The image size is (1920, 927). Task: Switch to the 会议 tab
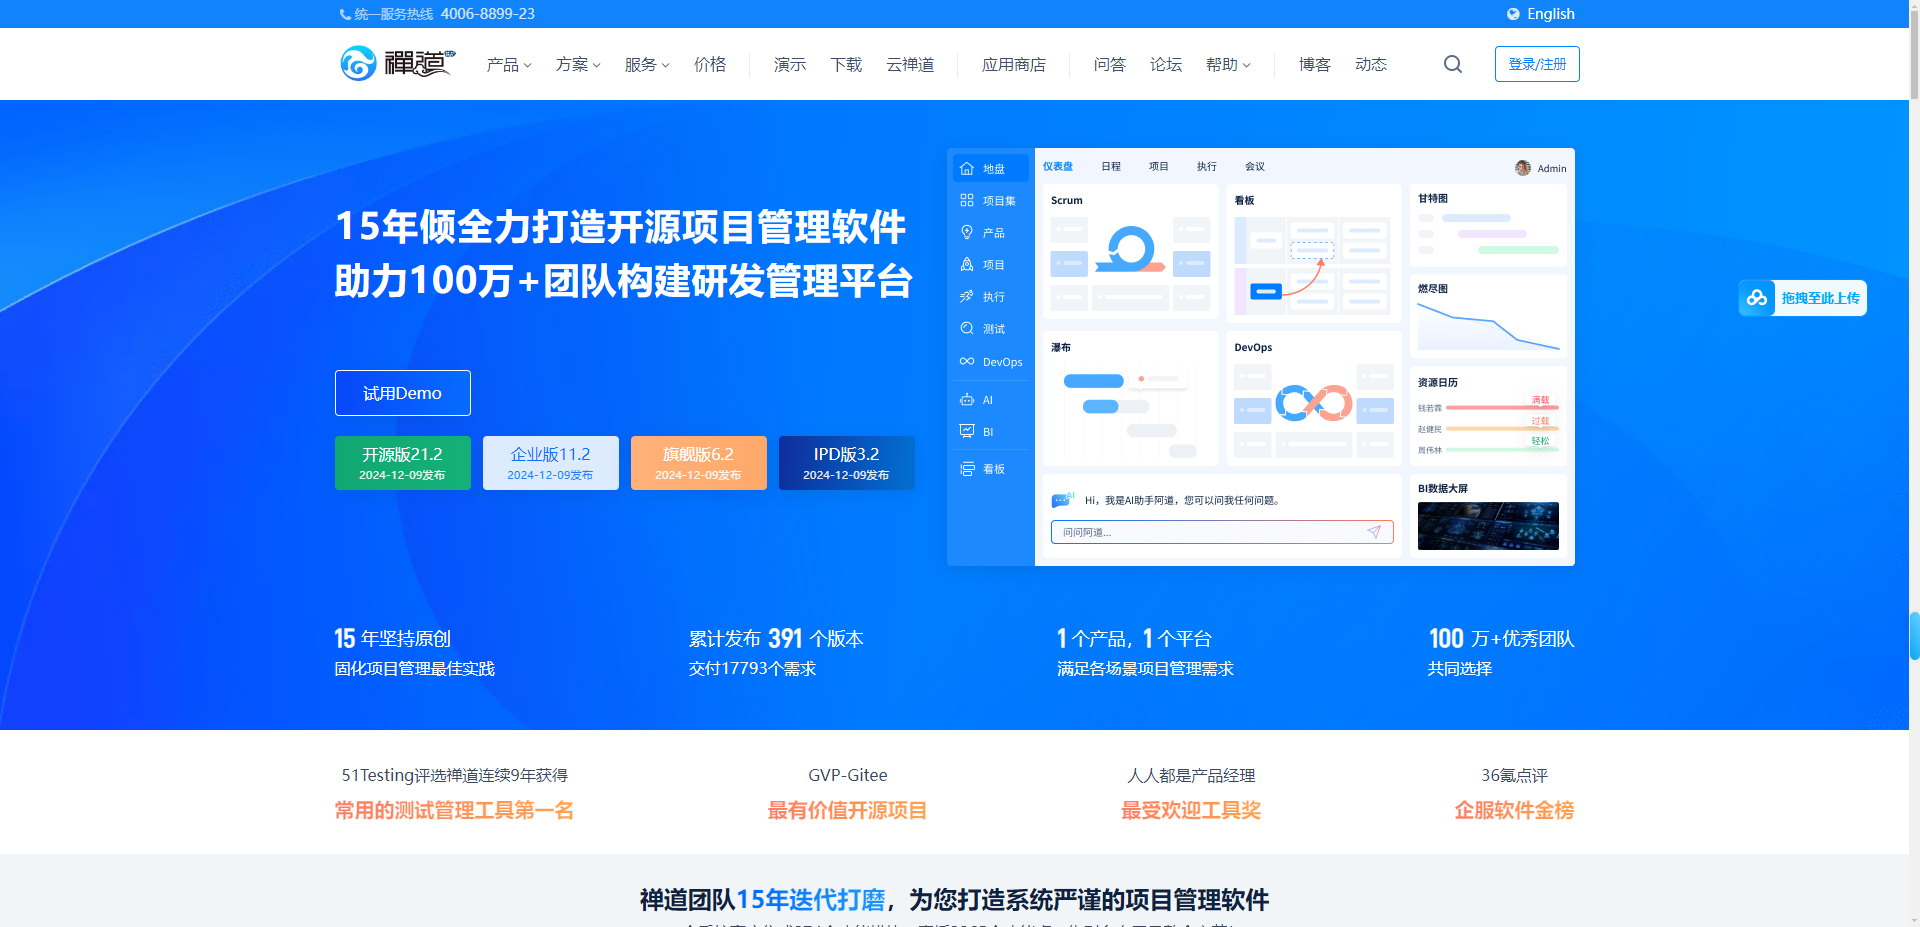pos(1255,167)
